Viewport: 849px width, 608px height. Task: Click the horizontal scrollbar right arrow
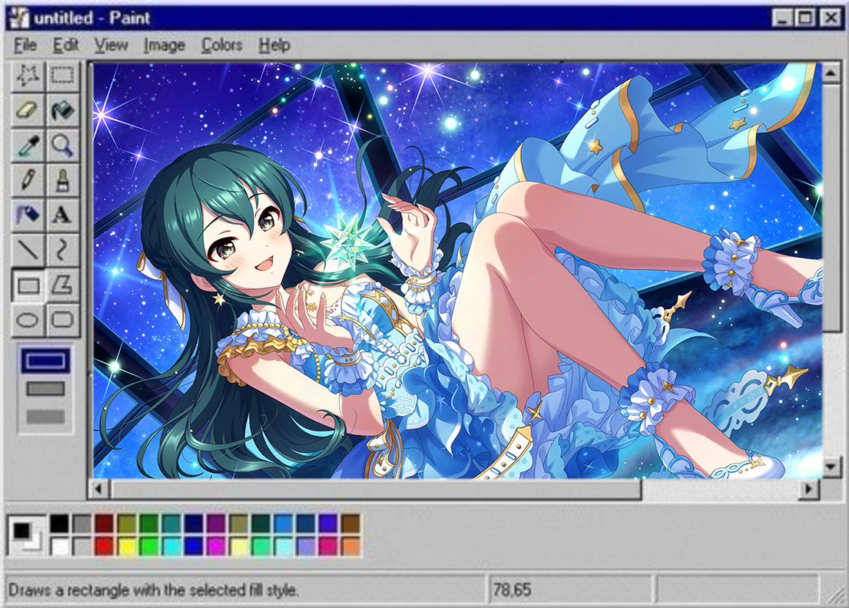809,489
